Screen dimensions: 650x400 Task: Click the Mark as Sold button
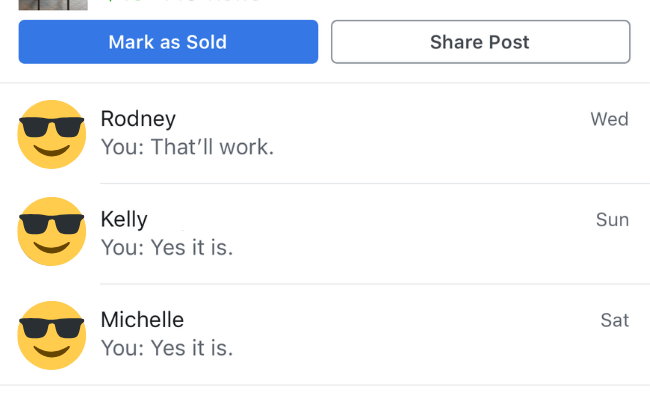coord(168,42)
